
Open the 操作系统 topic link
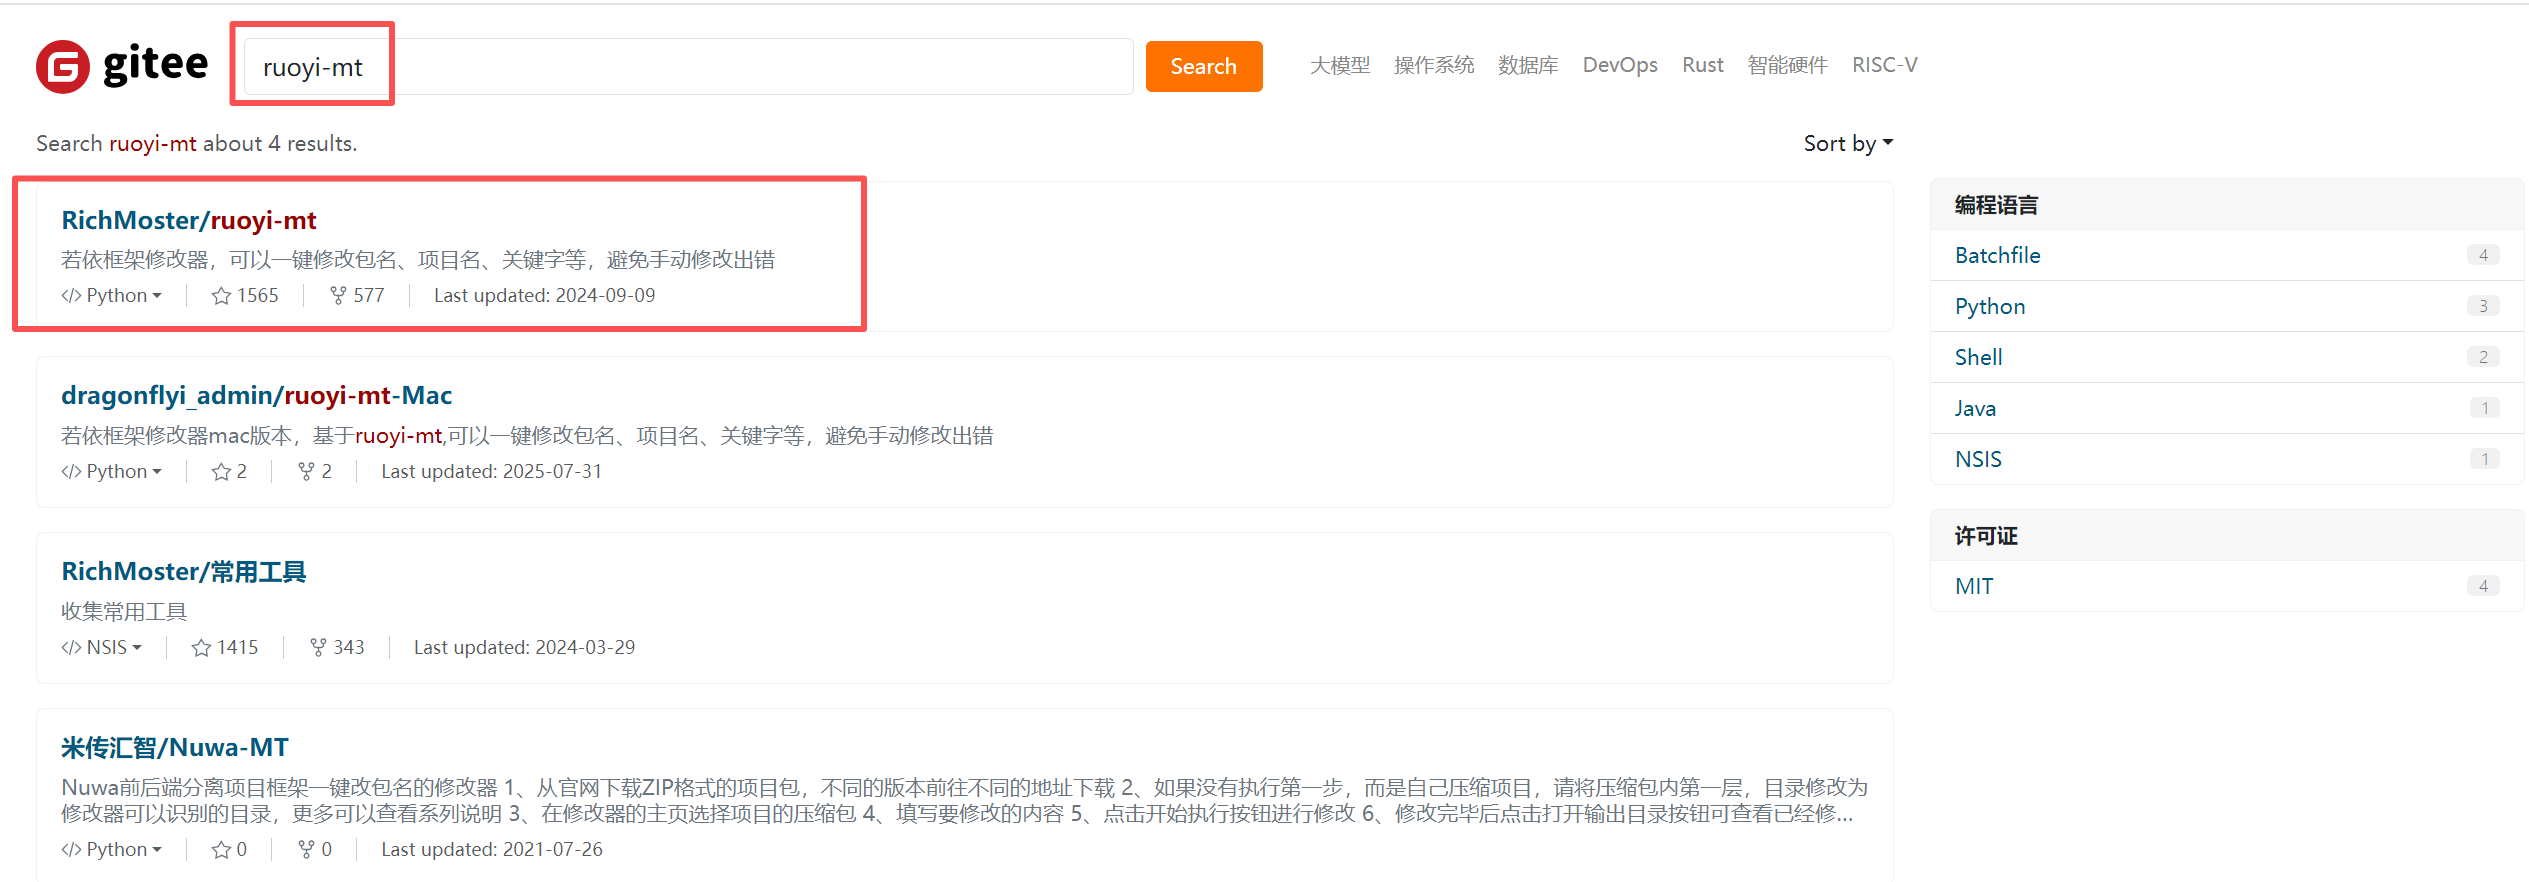point(1434,65)
